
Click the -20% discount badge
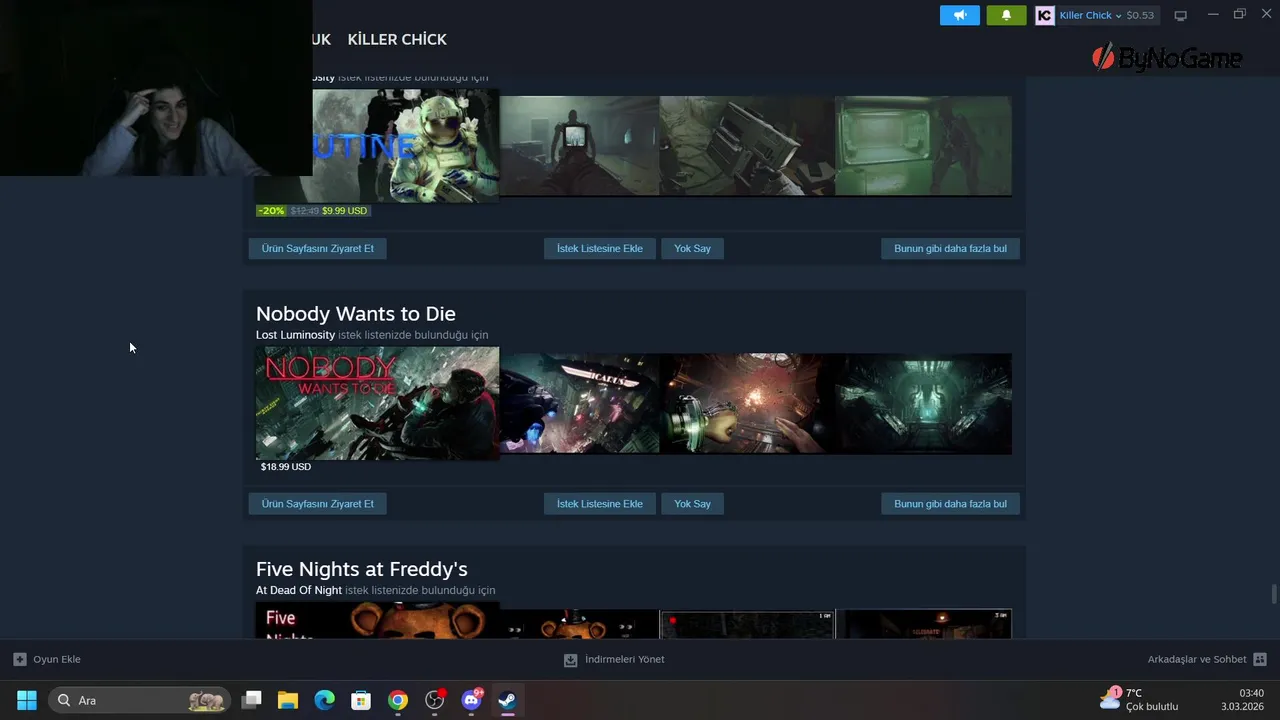click(271, 211)
